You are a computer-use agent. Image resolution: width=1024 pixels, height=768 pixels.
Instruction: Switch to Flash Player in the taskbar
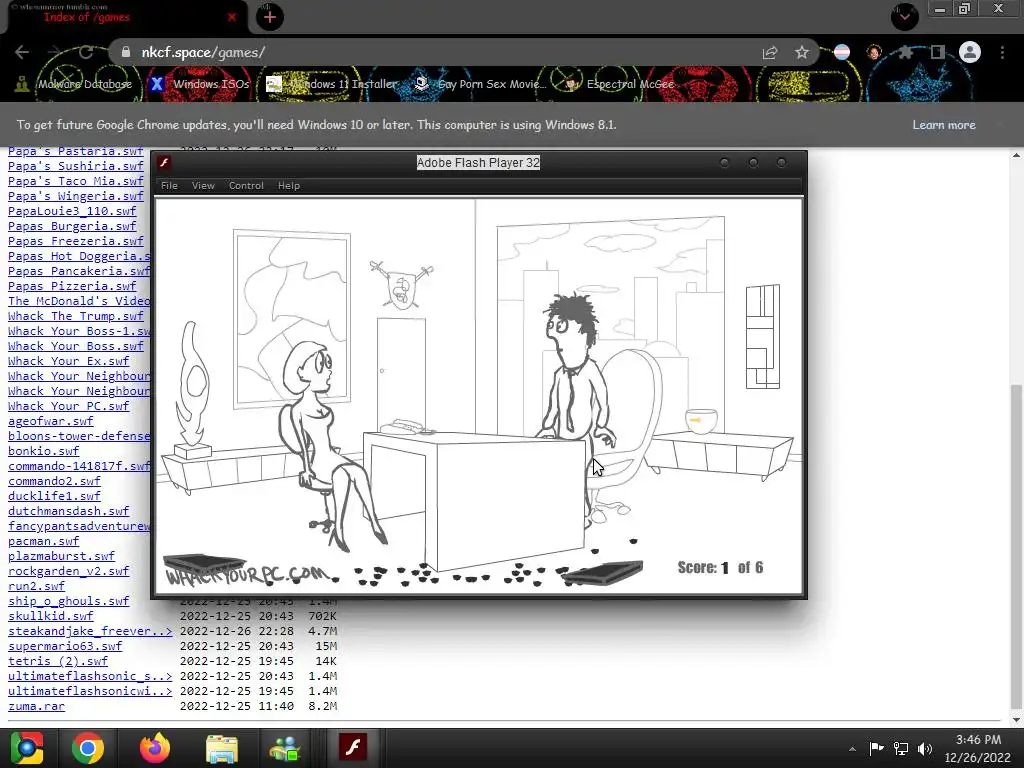point(353,747)
